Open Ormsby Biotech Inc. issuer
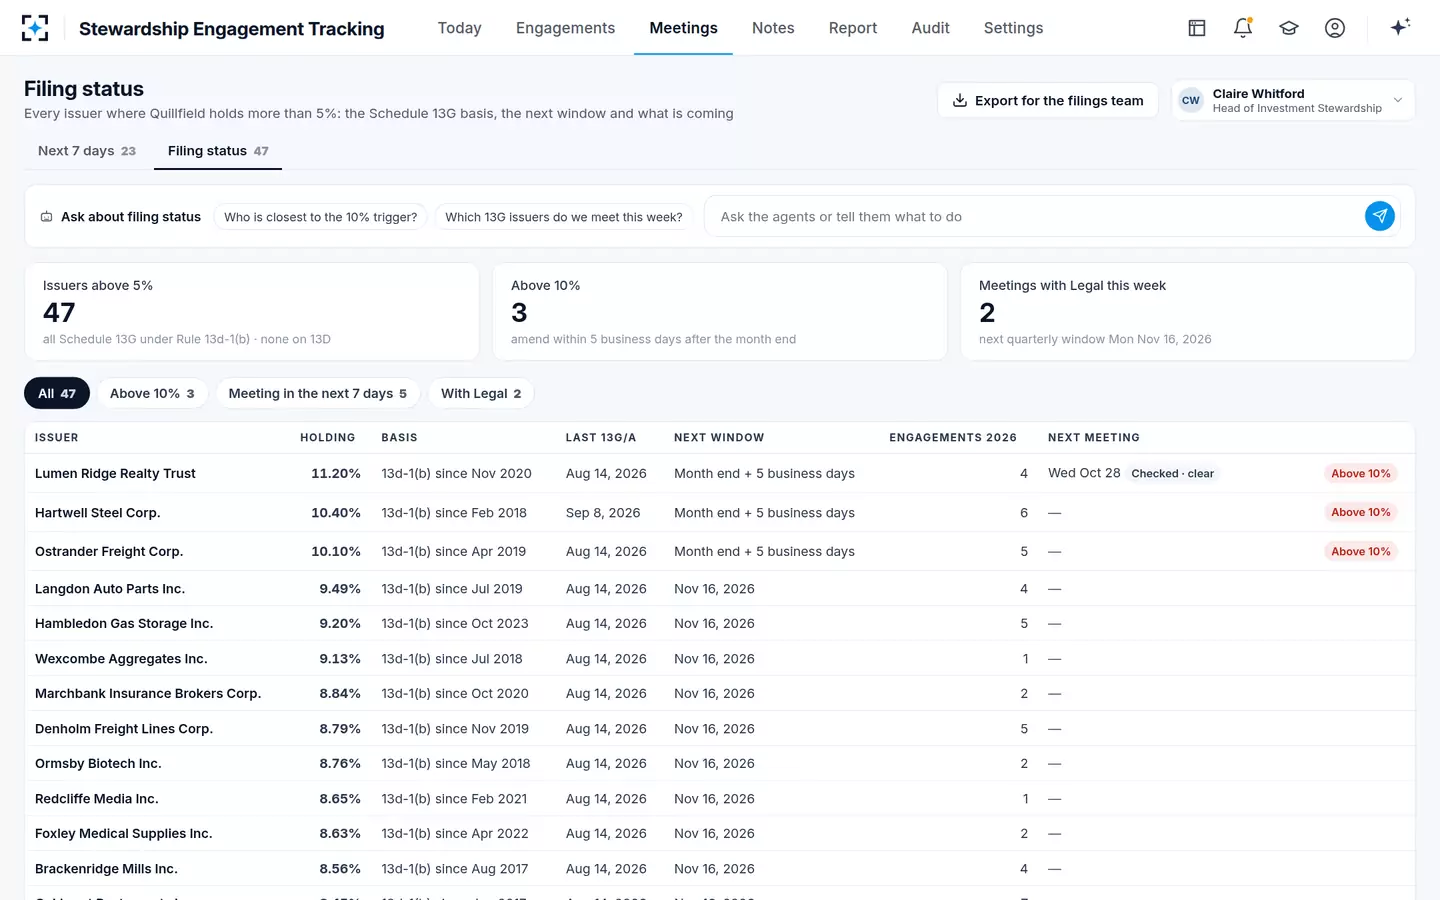This screenshot has height=900, width=1440. [x=98, y=763]
